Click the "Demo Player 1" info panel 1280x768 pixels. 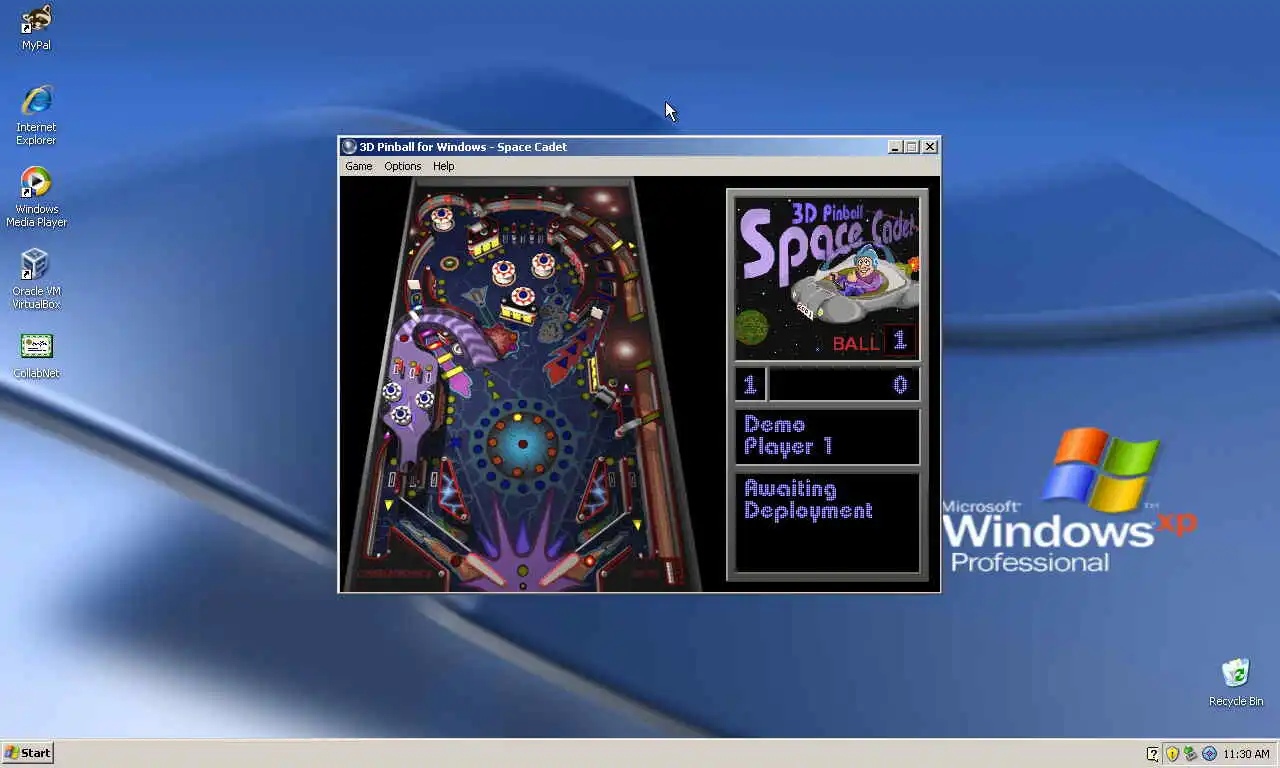coord(827,436)
